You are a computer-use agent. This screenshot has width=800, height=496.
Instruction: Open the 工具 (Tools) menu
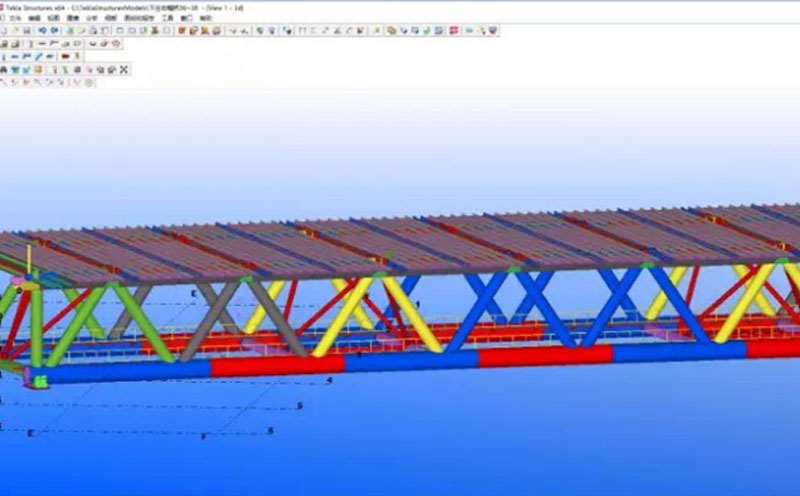click(x=167, y=18)
